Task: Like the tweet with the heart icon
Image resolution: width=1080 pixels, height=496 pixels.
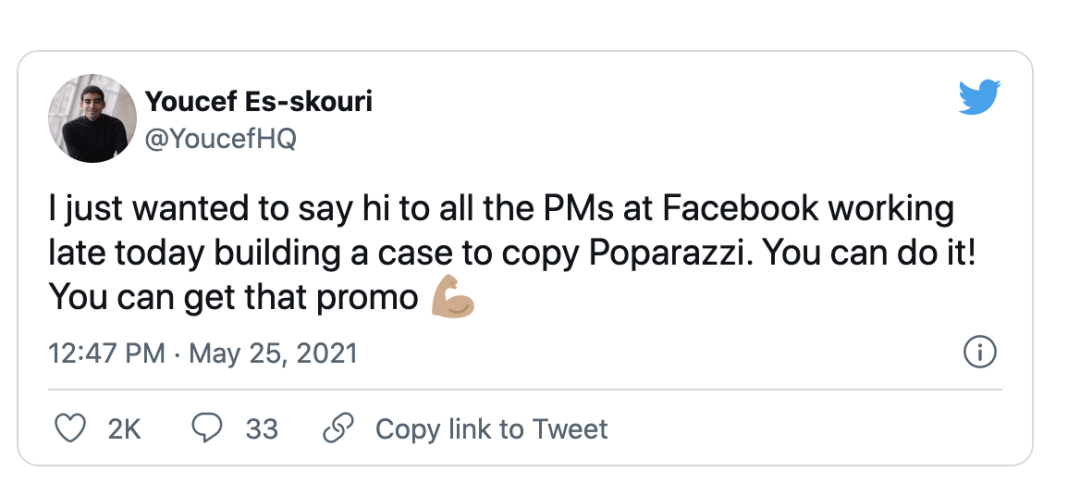Action: point(70,429)
